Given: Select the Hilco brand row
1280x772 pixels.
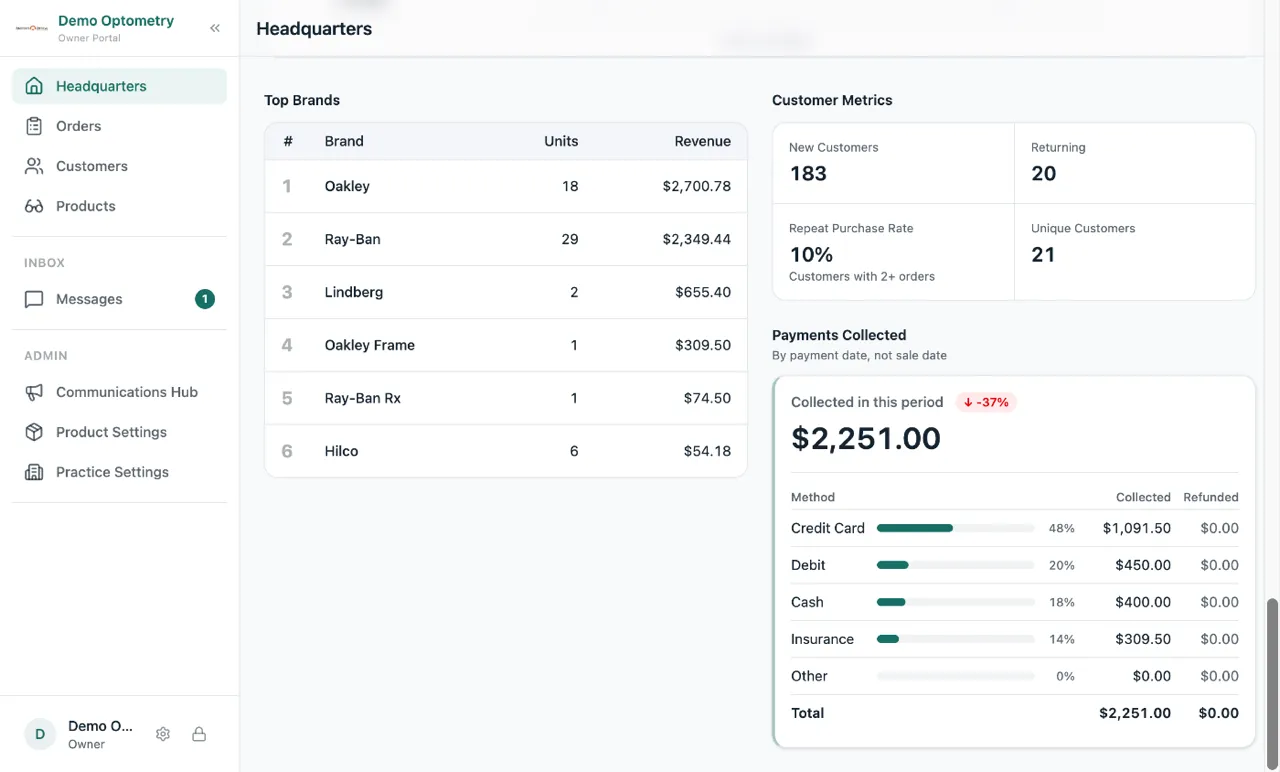Looking at the screenshot, I should point(506,451).
